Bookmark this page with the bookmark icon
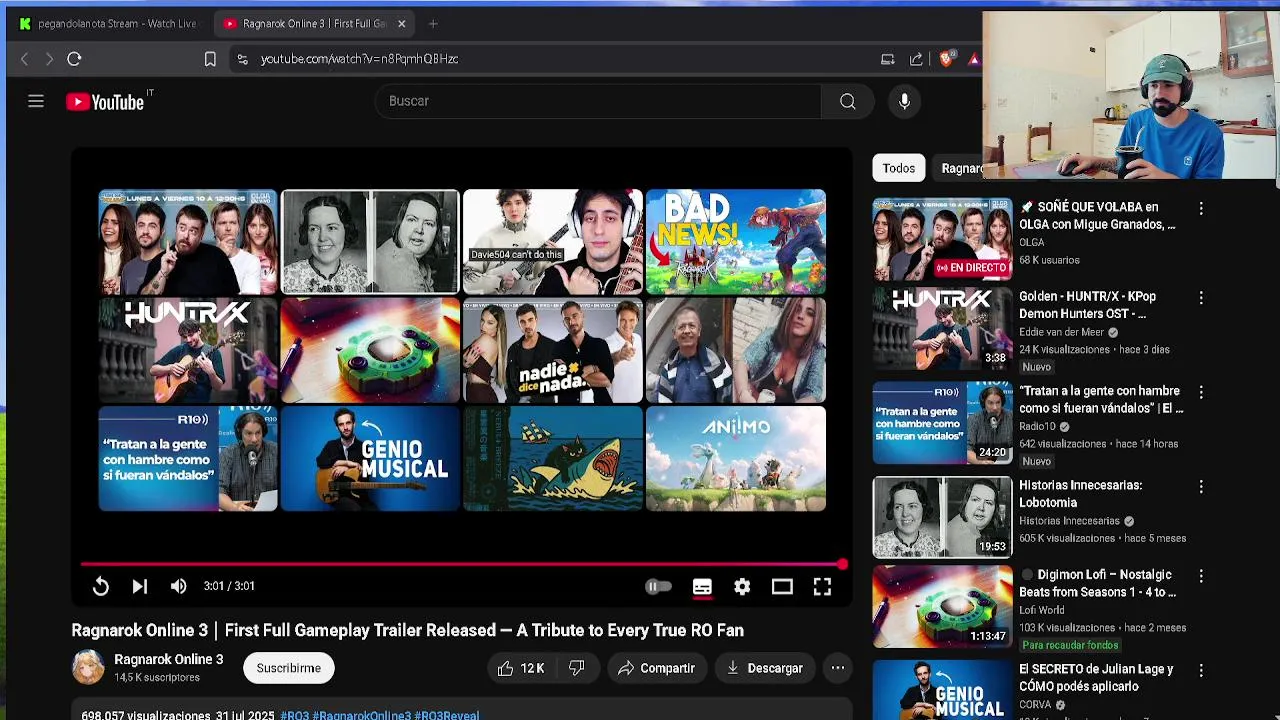This screenshot has width=1280, height=720. [210, 59]
